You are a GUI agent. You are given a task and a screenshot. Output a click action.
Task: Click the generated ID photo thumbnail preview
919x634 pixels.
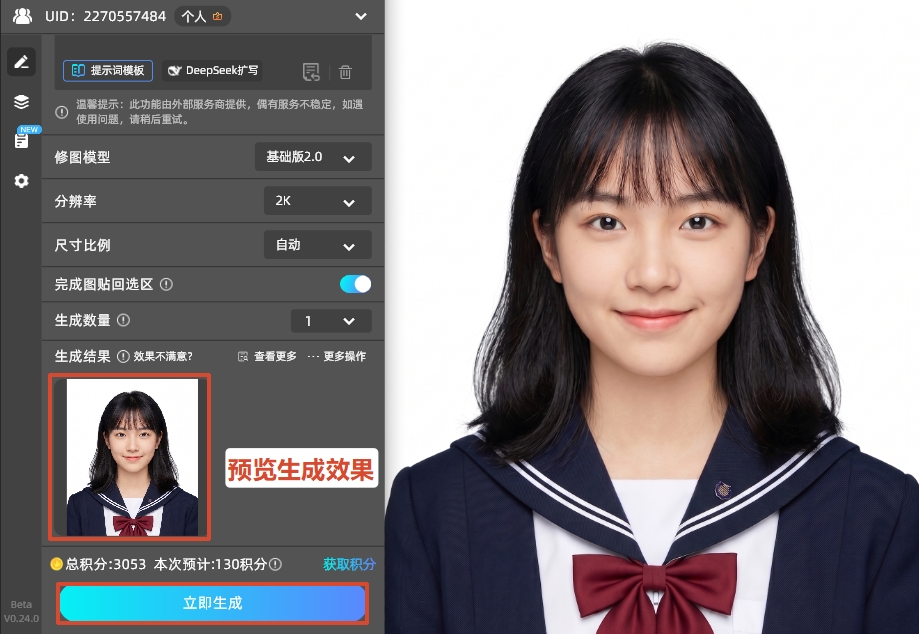[129, 456]
